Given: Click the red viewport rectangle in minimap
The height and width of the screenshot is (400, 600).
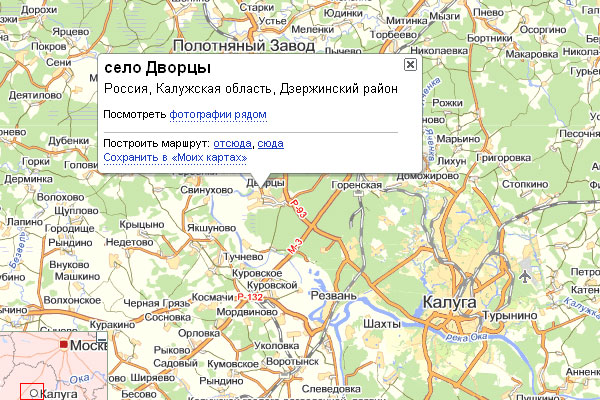Looking at the screenshot, I should [32, 392].
